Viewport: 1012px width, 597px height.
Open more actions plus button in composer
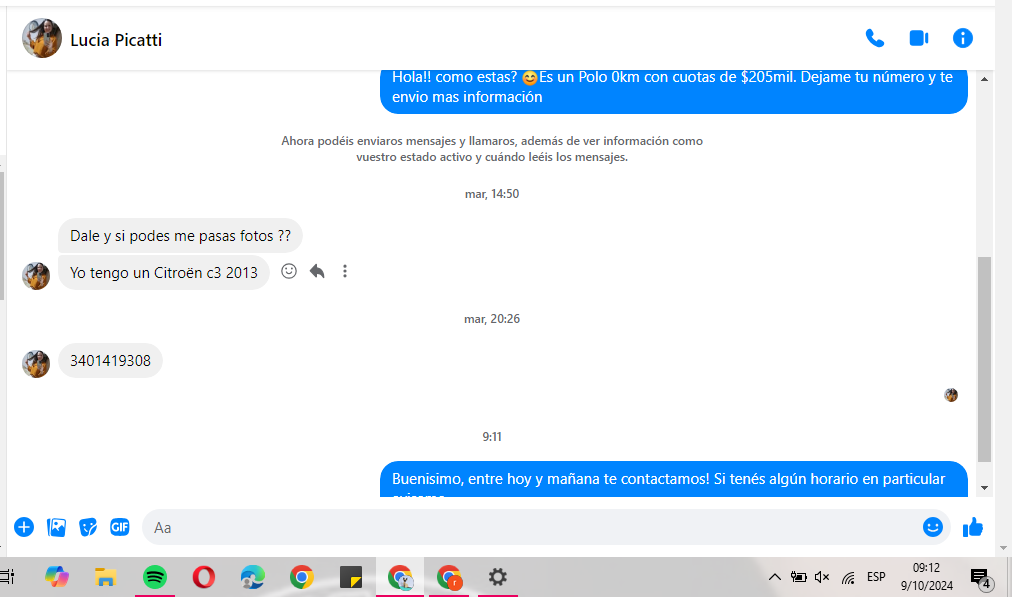24,527
